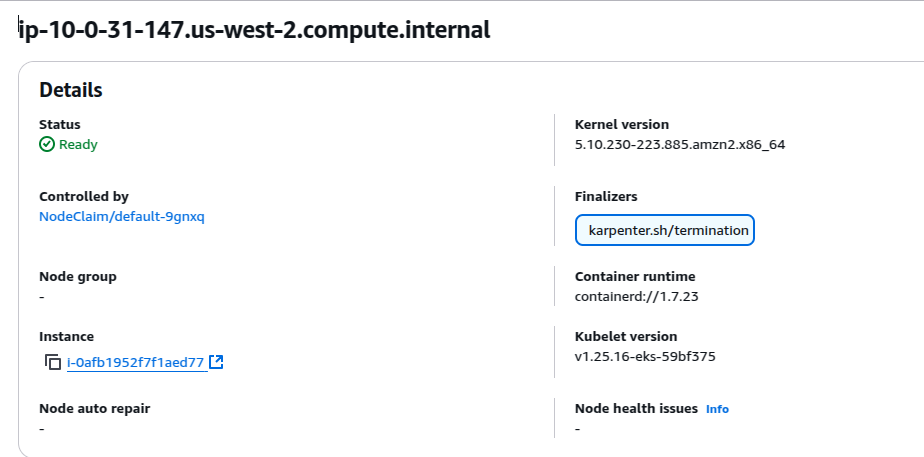Screen dimensions: 924x457
Task: Click the Container runtime label
Action: point(635,277)
